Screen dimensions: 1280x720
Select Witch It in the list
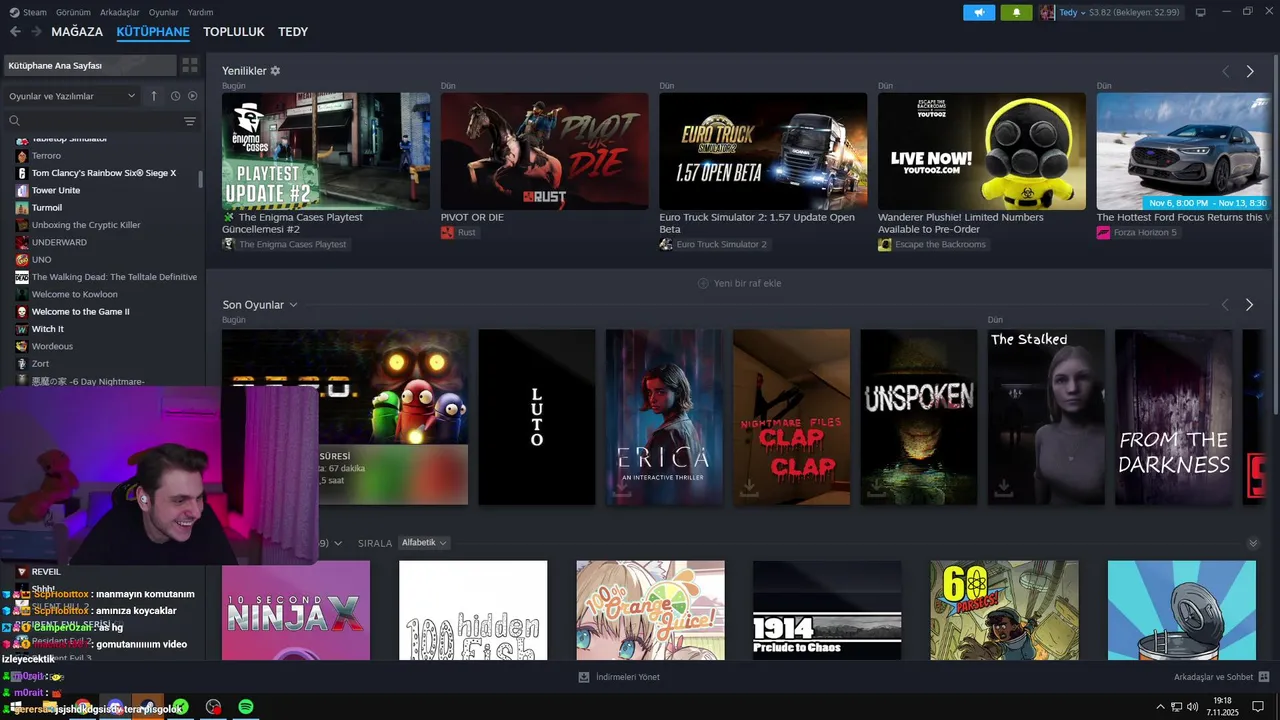(x=47, y=329)
